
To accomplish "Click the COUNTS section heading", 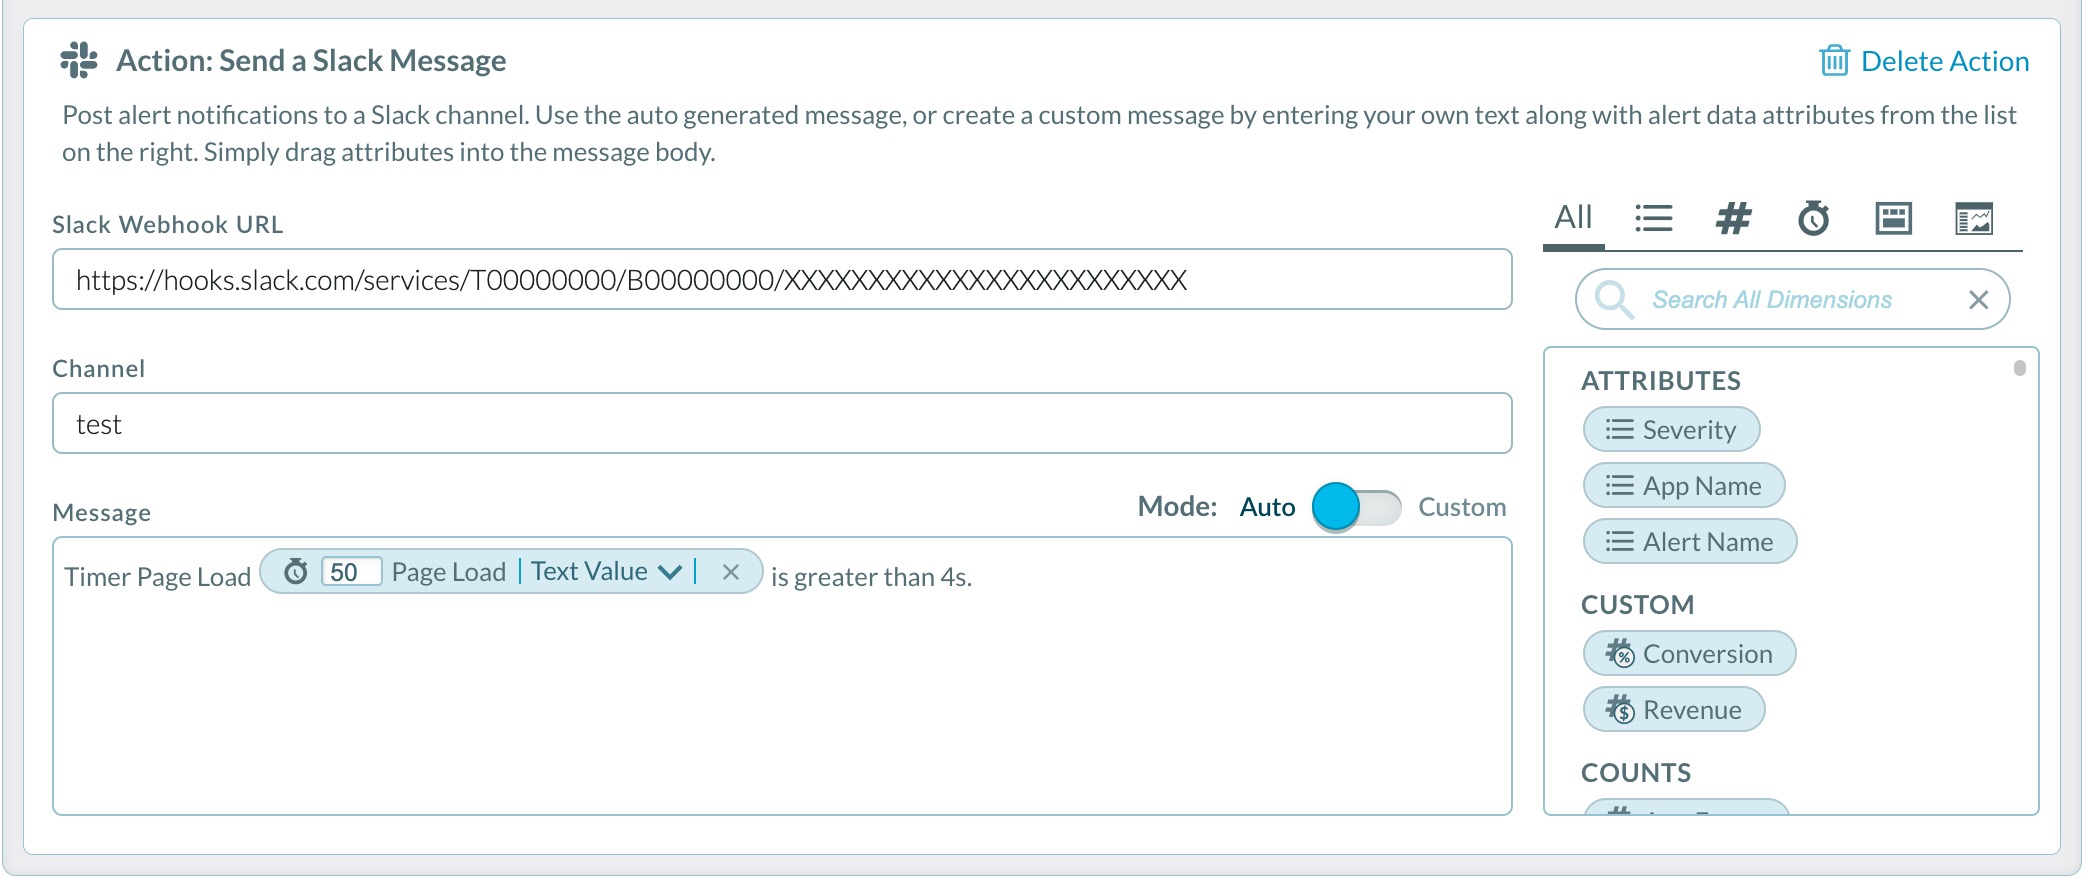I will click(1636, 773).
